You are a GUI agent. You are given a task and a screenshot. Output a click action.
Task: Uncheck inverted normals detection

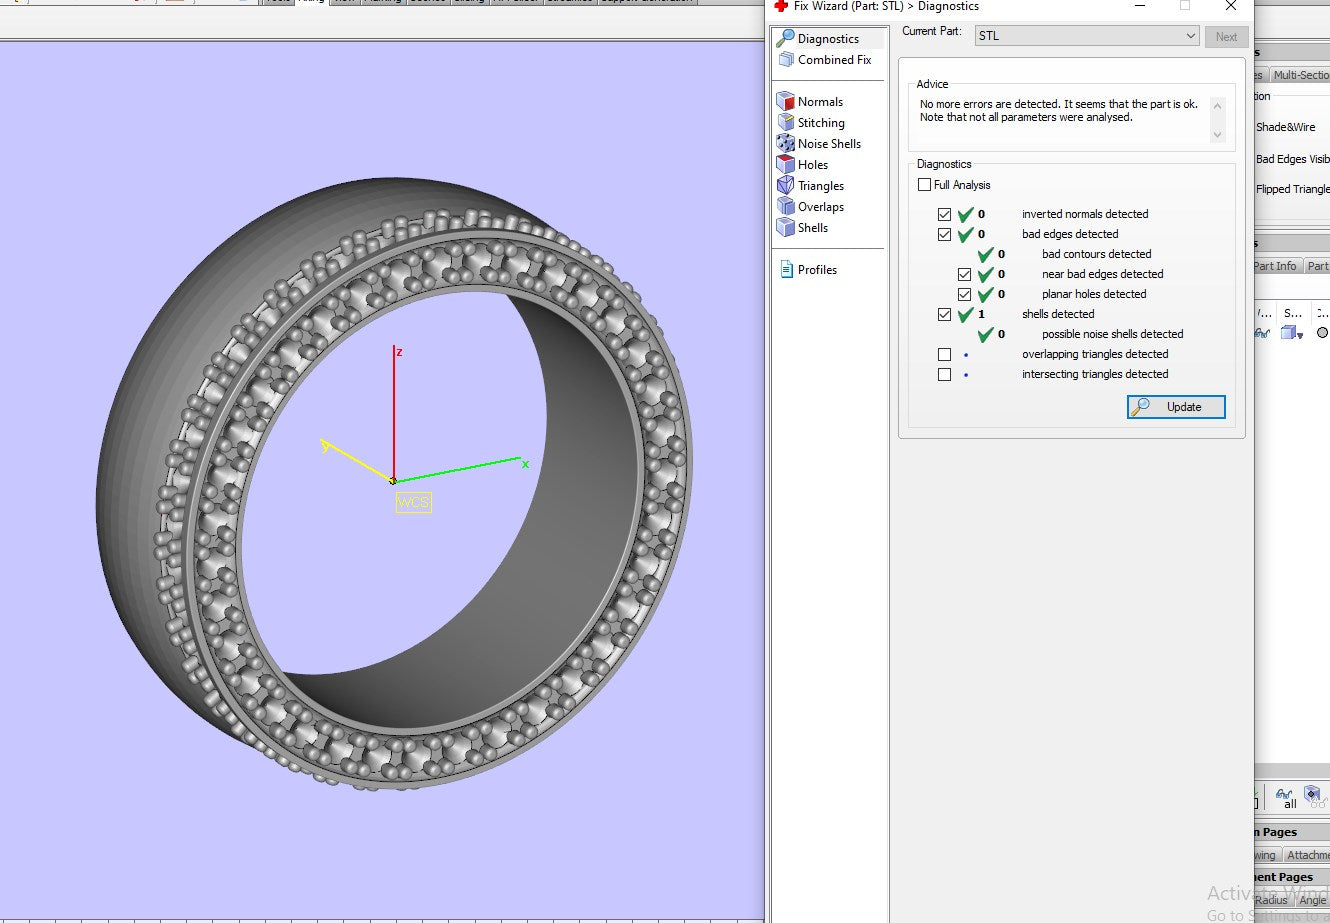[x=944, y=214]
